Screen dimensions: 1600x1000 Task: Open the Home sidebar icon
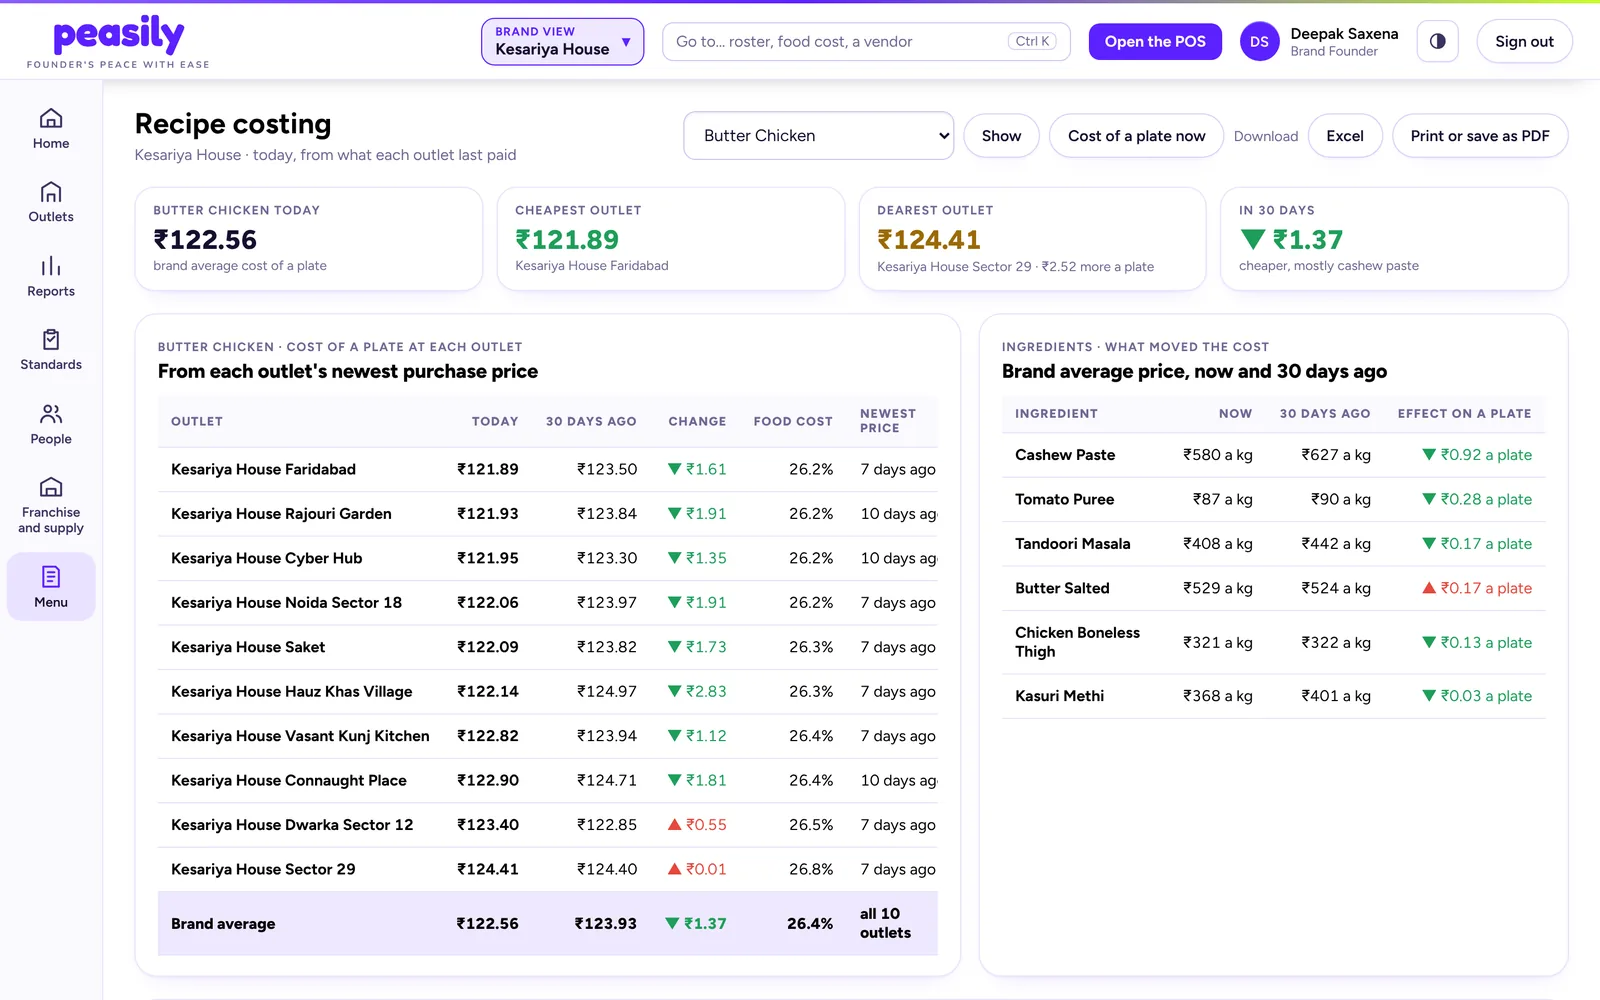tap(51, 118)
